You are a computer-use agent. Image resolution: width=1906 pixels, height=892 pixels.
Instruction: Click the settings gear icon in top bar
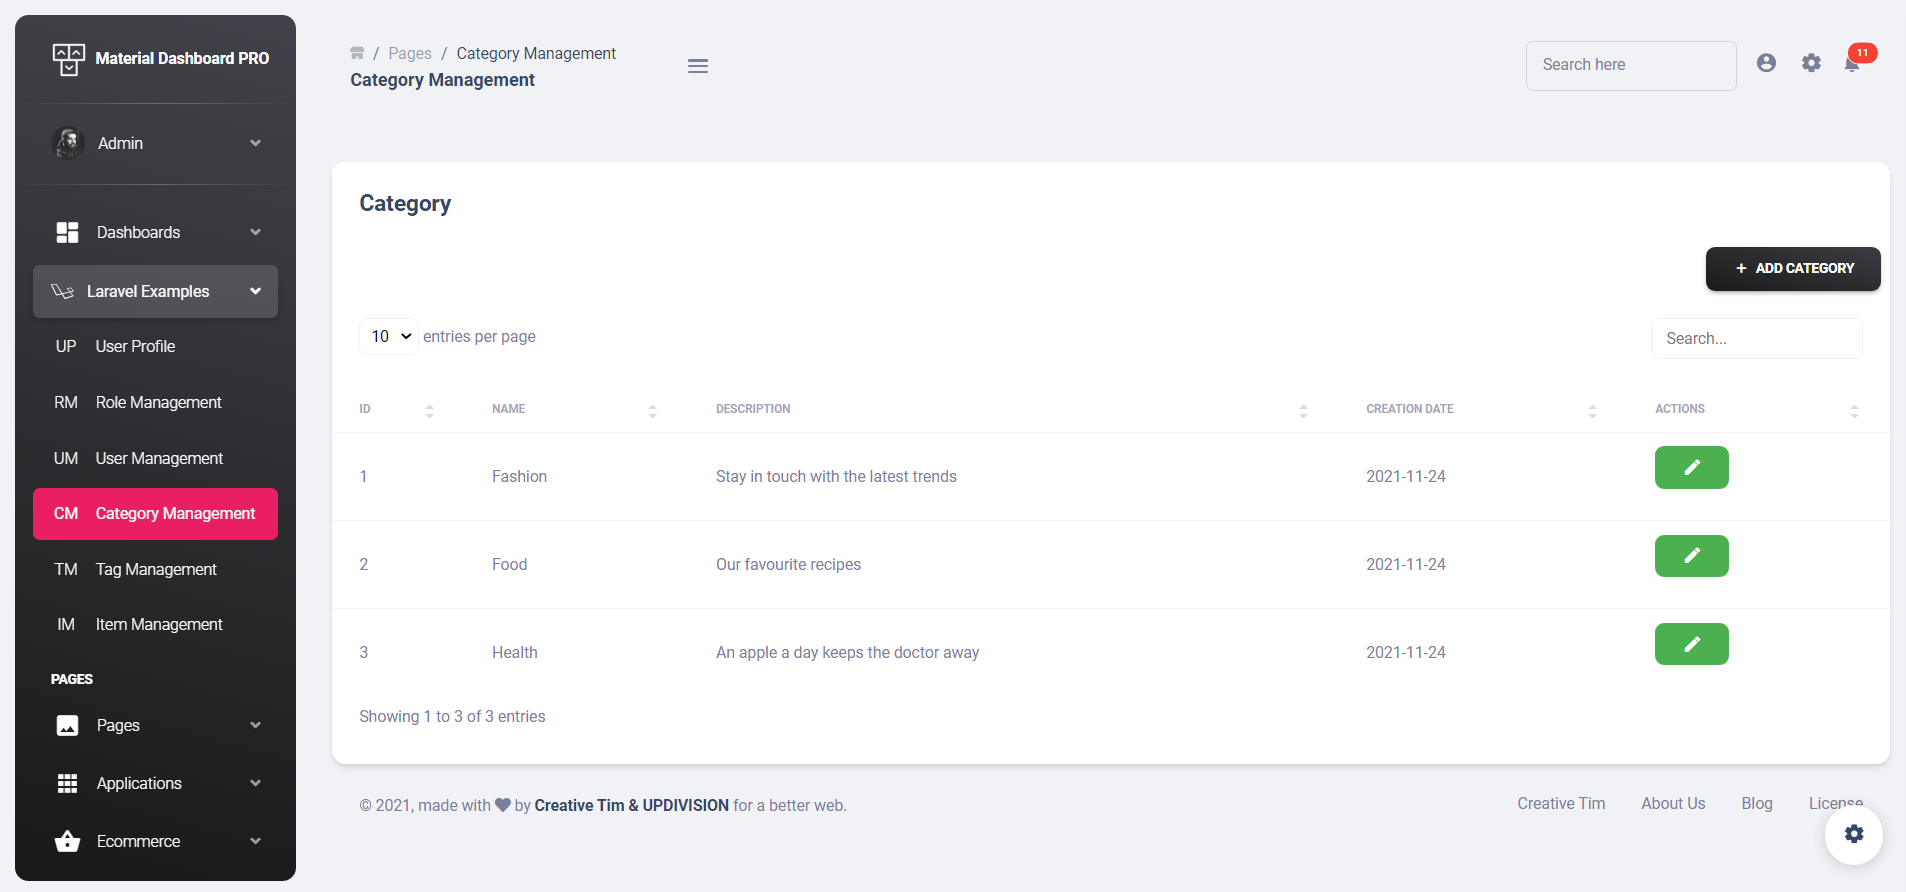1811,63
